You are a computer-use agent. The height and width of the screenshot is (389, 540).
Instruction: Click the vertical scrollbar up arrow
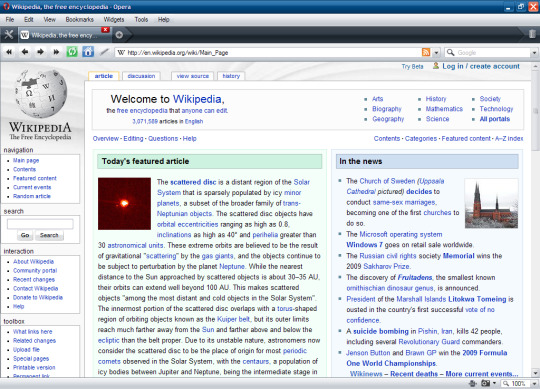click(x=535, y=66)
